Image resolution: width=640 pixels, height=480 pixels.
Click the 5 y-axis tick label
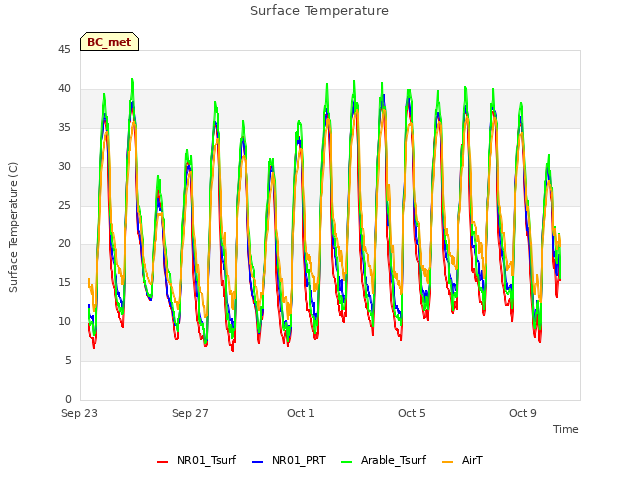(x=68, y=360)
